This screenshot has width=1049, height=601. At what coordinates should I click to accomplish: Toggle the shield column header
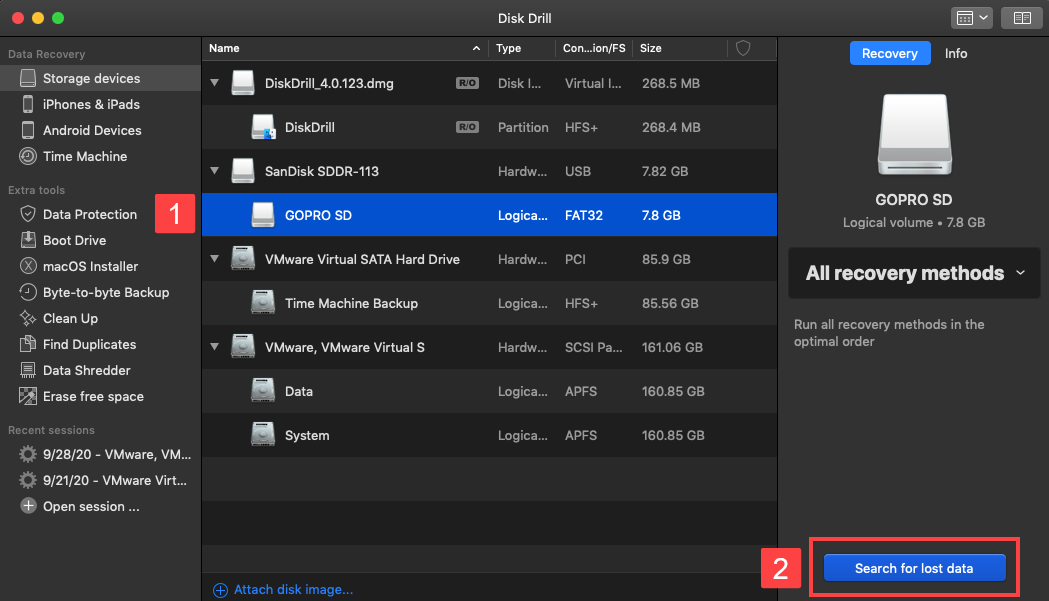[x=741, y=48]
